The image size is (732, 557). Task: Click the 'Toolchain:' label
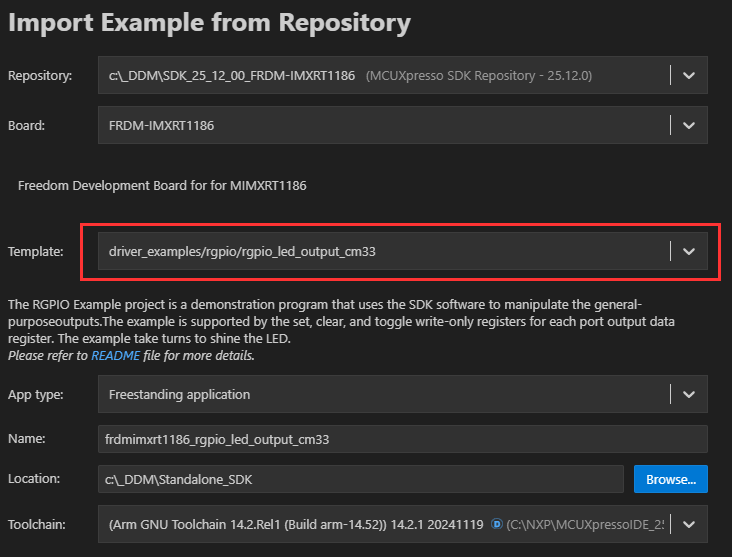37,525
